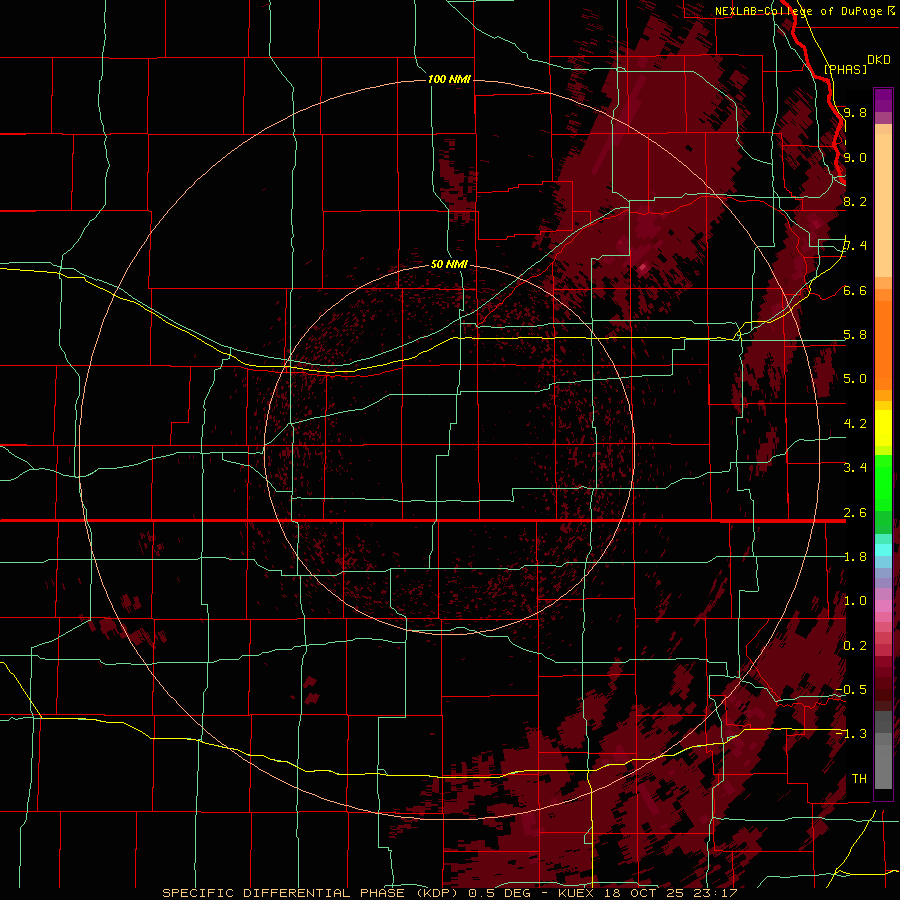Click the '100 NMI' range ring label
This screenshot has width=900, height=900.
pos(449,79)
